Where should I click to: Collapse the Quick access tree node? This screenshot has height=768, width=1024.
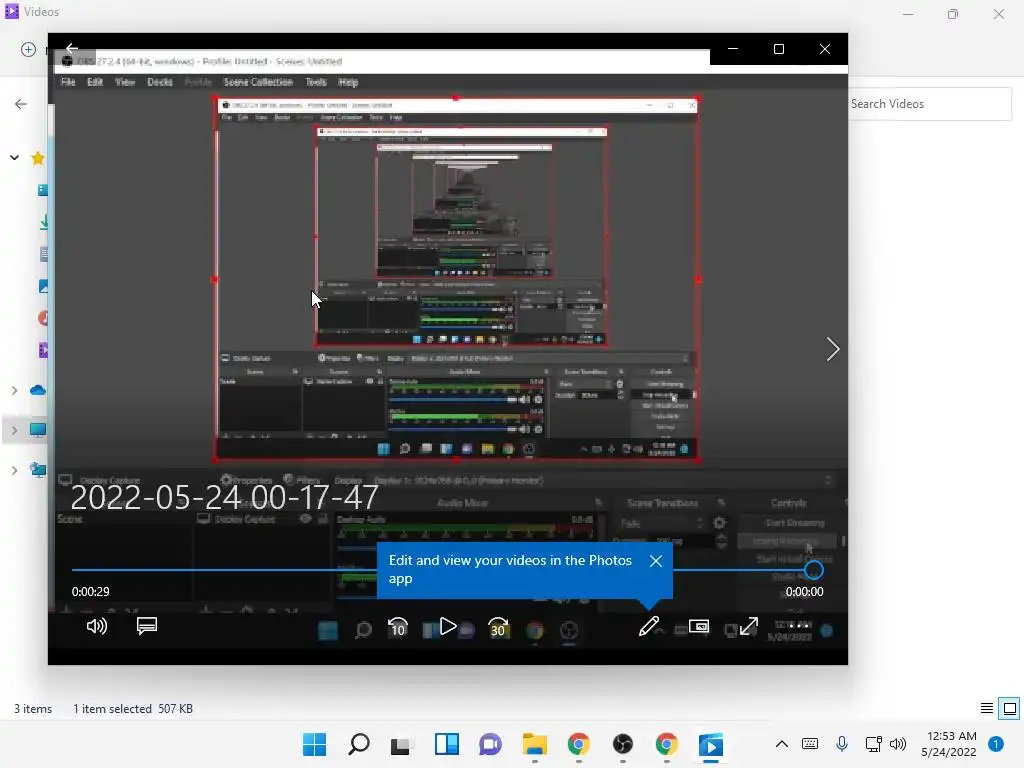(14, 157)
